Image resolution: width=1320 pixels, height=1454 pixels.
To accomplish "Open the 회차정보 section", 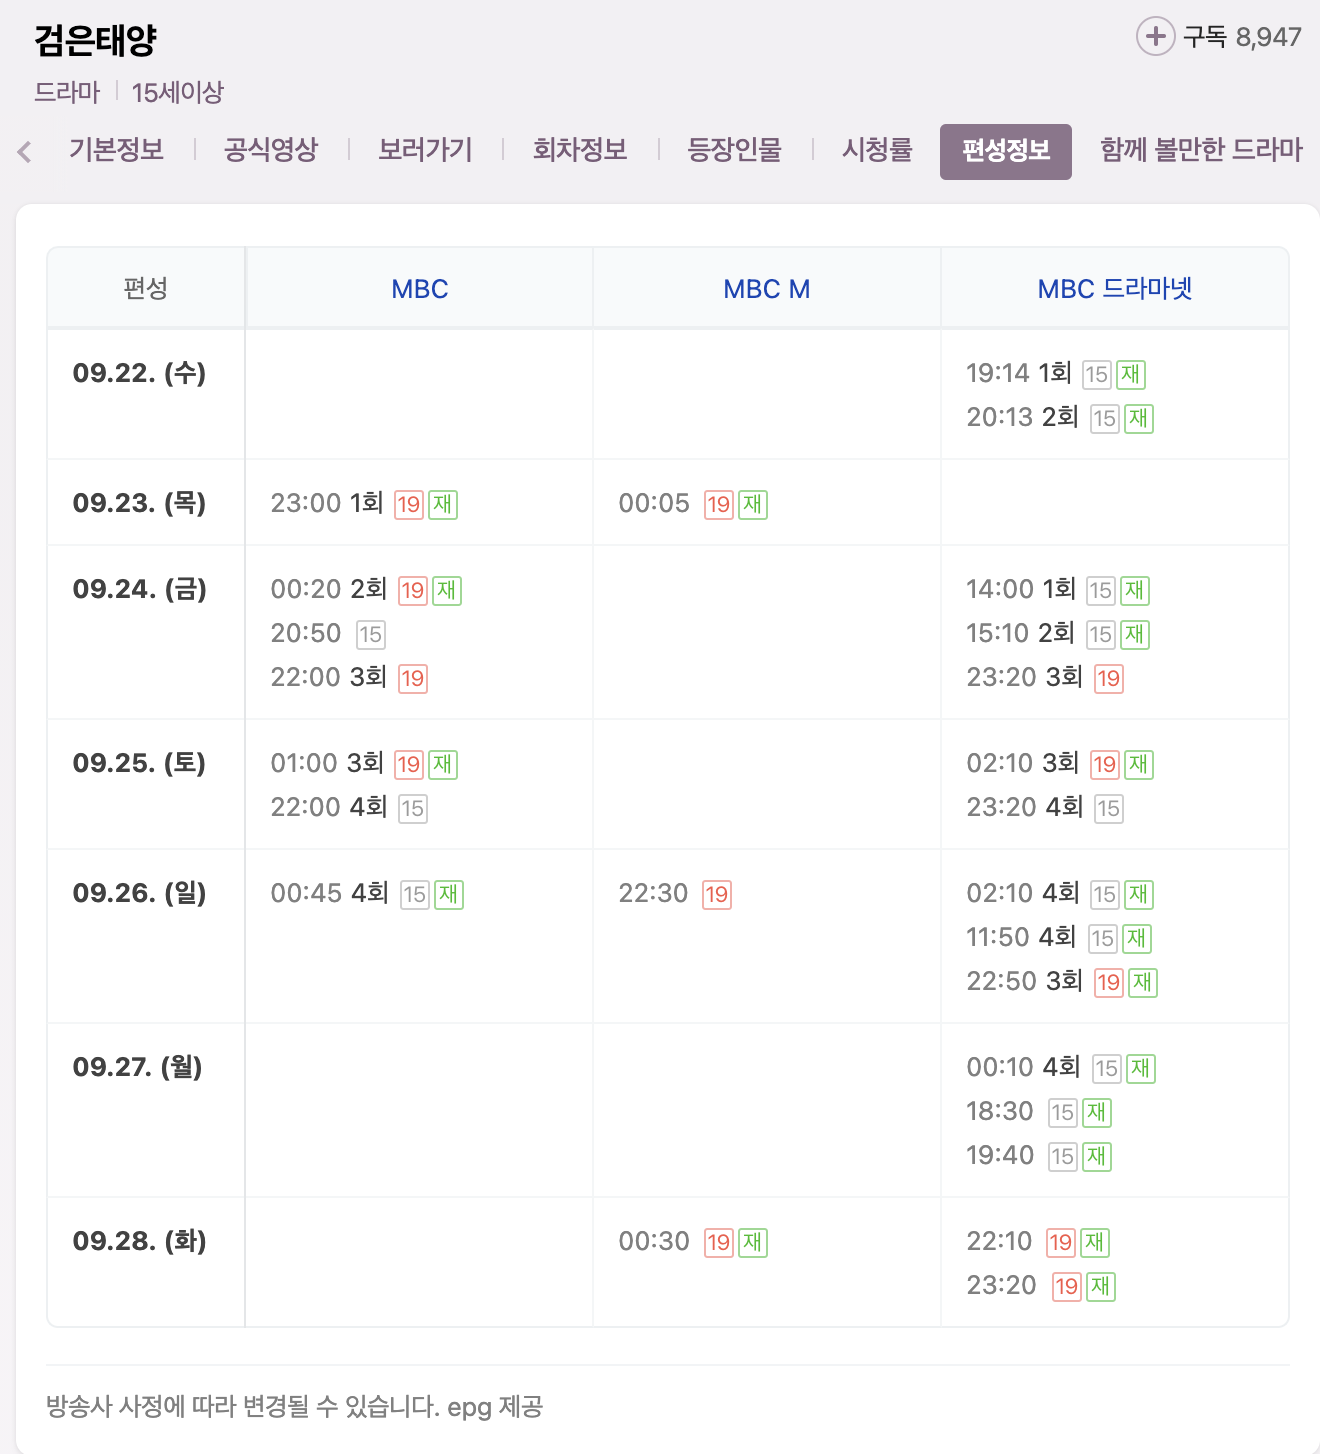I will pyautogui.click(x=580, y=150).
